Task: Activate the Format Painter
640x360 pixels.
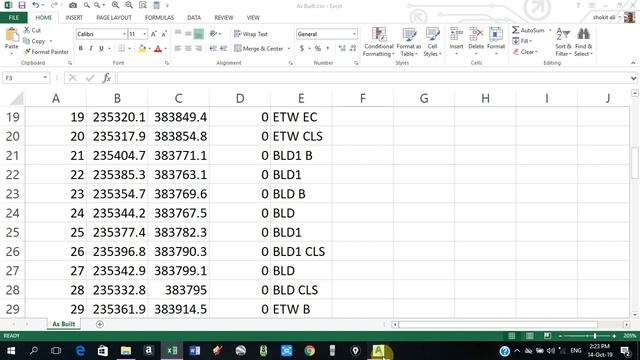Action: (46, 52)
